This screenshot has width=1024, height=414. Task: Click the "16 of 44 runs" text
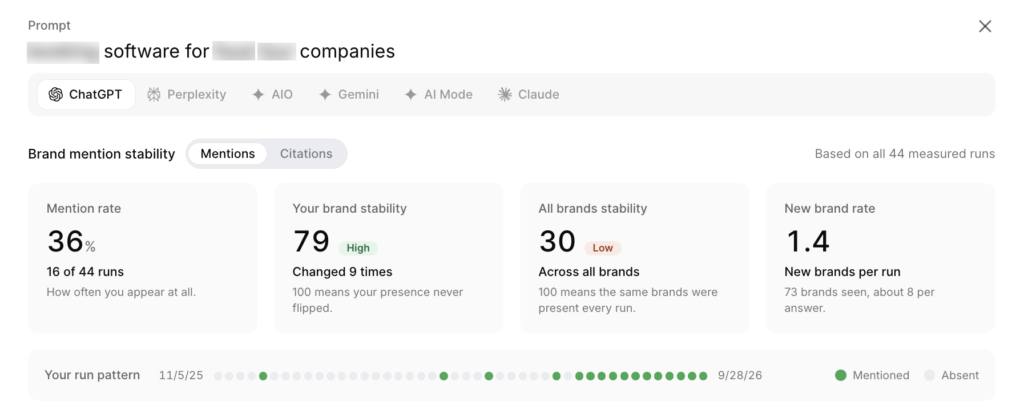coord(85,272)
